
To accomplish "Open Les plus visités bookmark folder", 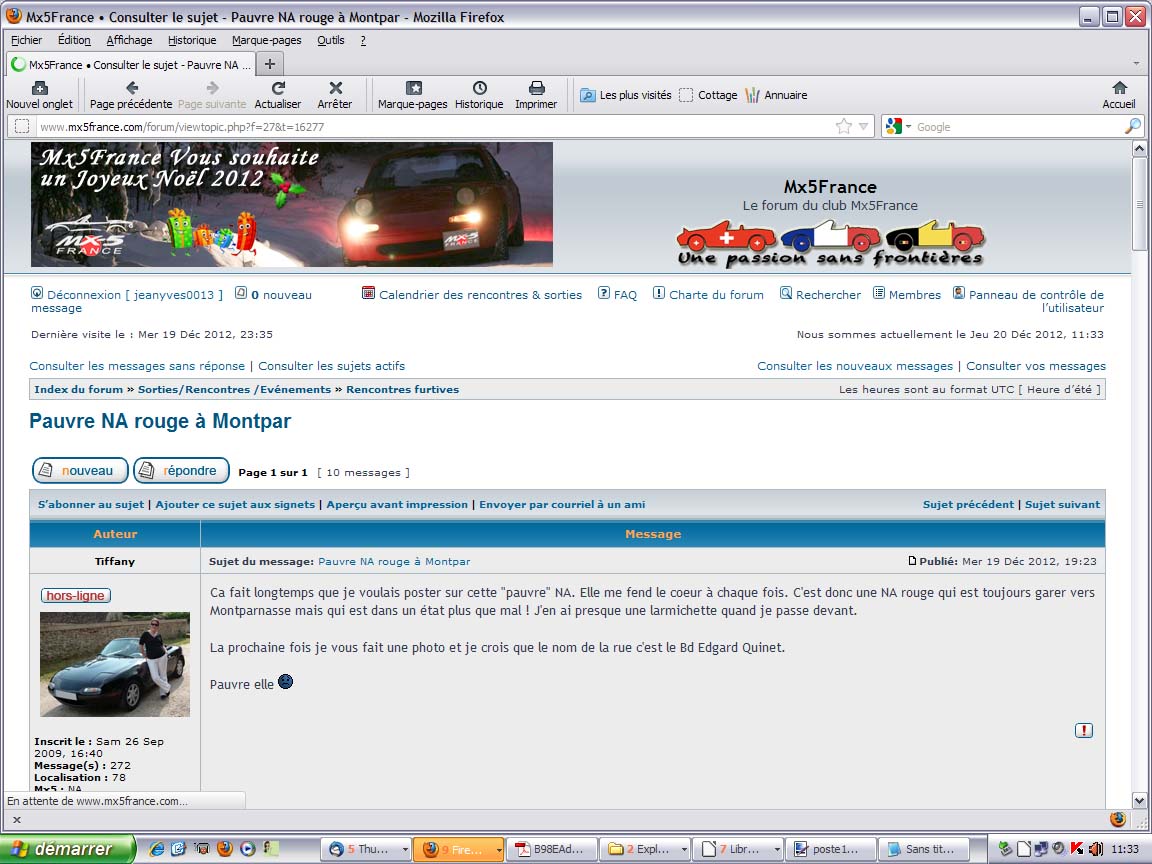I will pyautogui.click(x=626, y=95).
